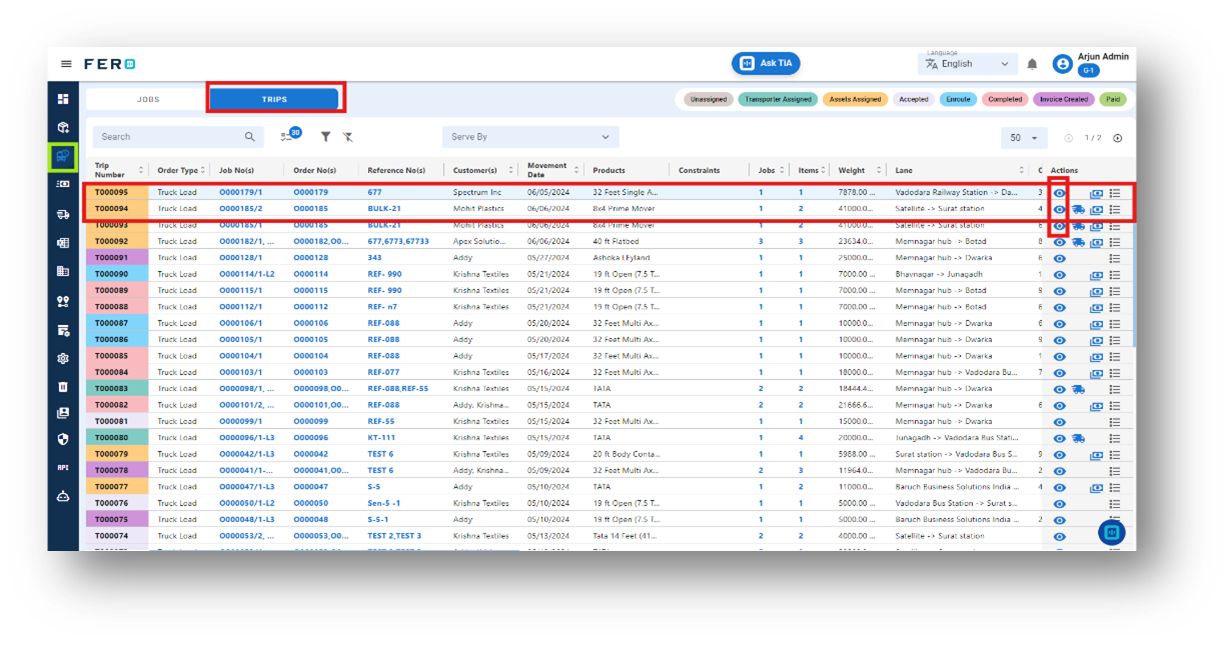The width and height of the screenshot is (1232, 646).
Task: Open the highlighted trips planning sidebar icon
Action: point(63,156)
